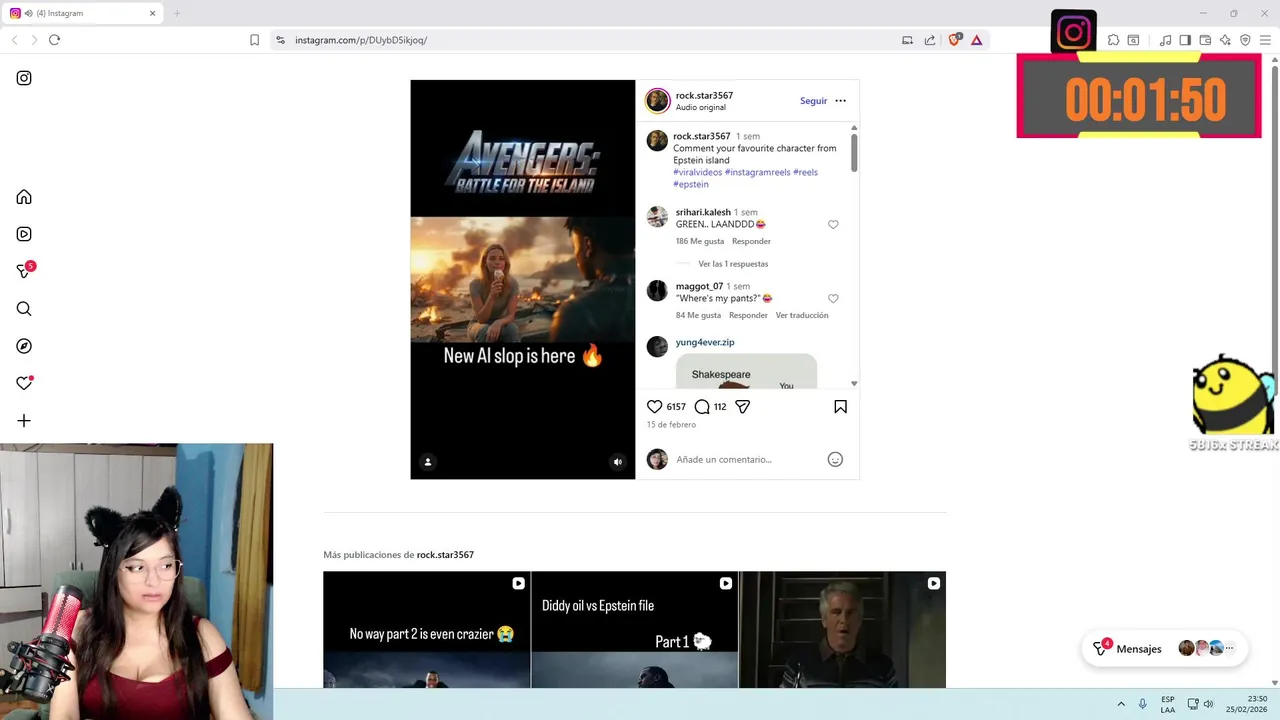Open Notifications heart in sidebar
The width and height of the screenshot is (1280, 720).
pos(24,383)
